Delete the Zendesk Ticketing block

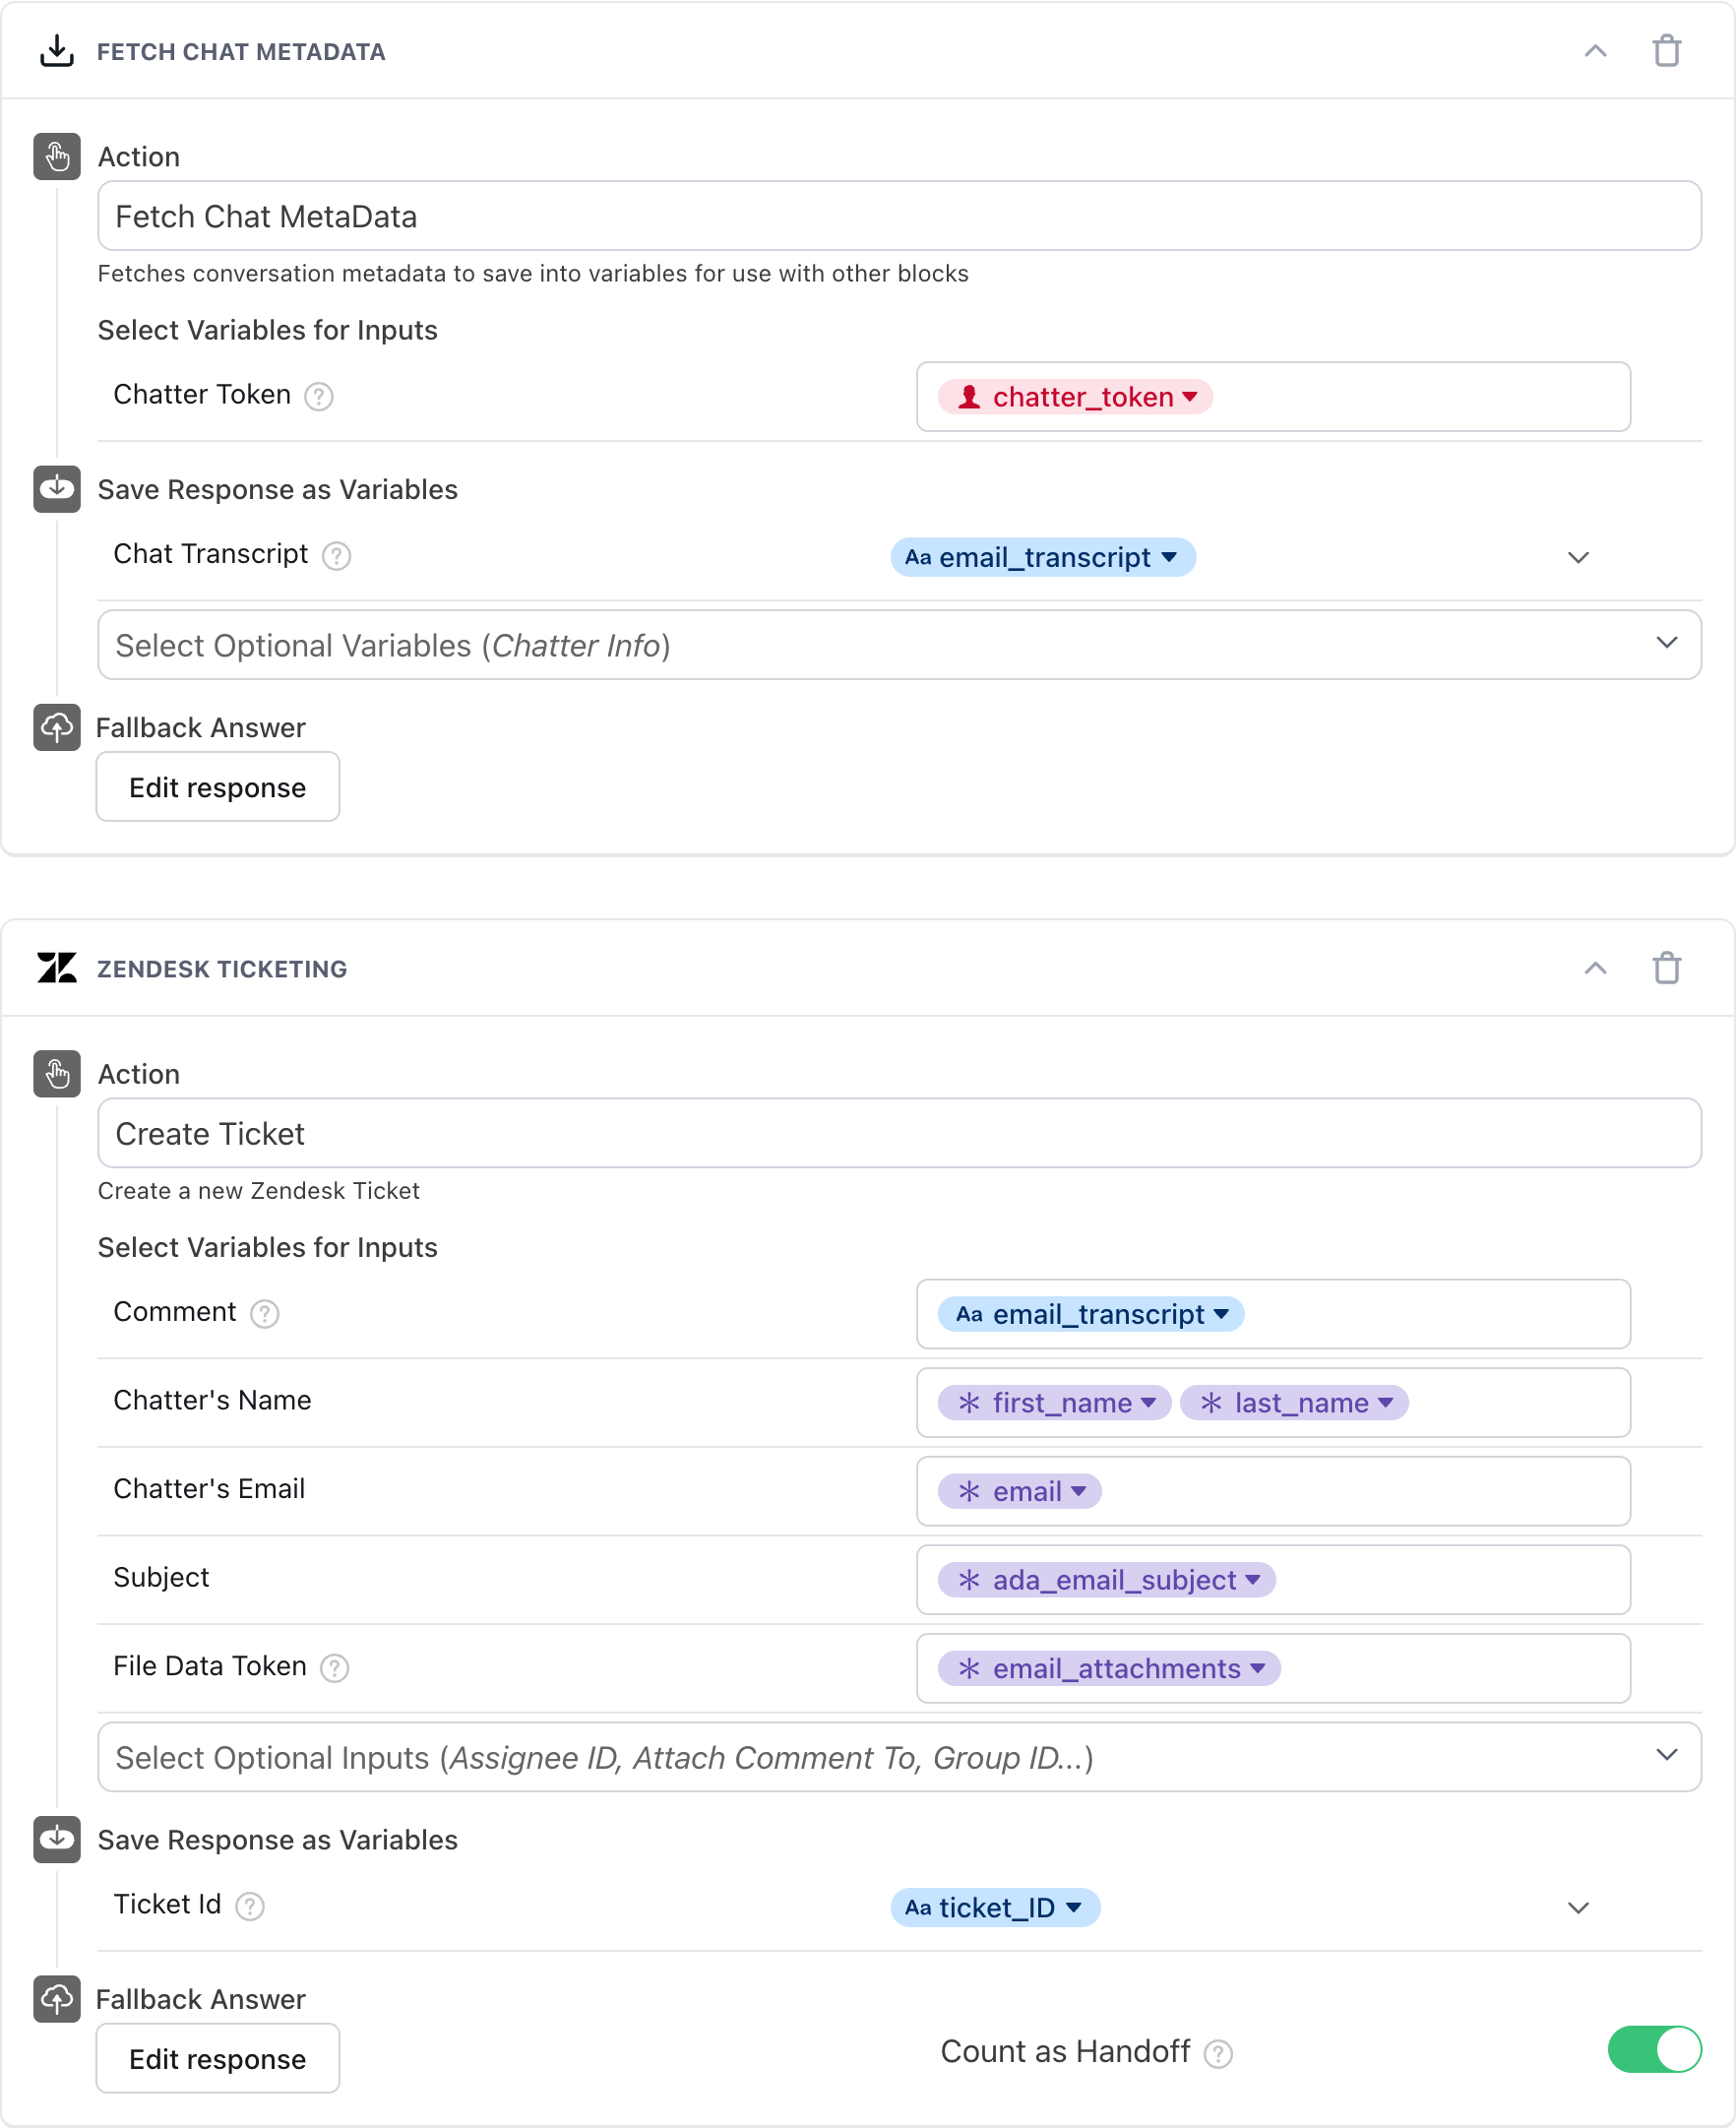1666,968
